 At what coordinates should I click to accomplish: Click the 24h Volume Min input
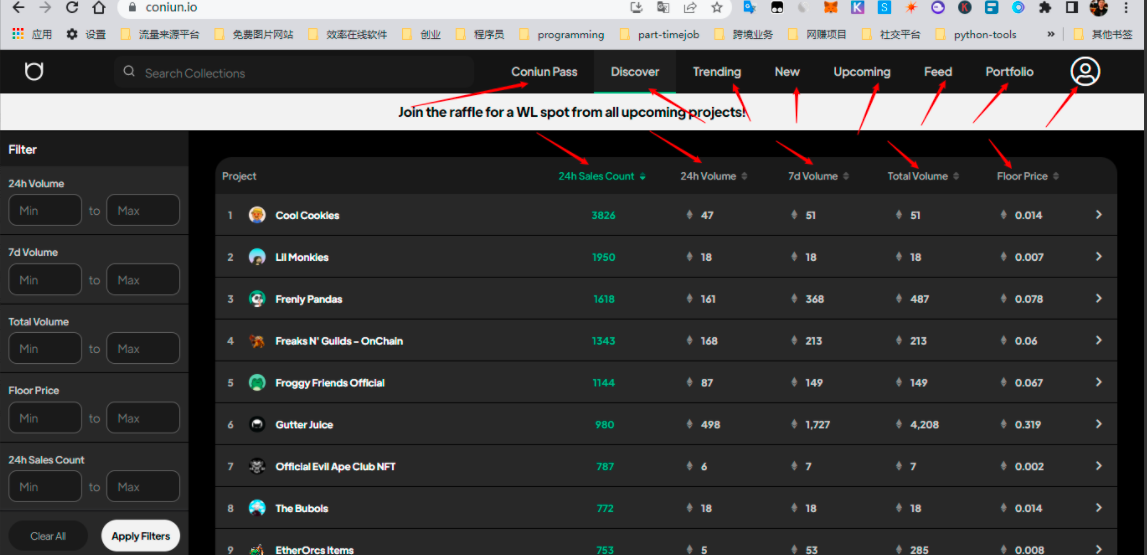pos(45,211)
